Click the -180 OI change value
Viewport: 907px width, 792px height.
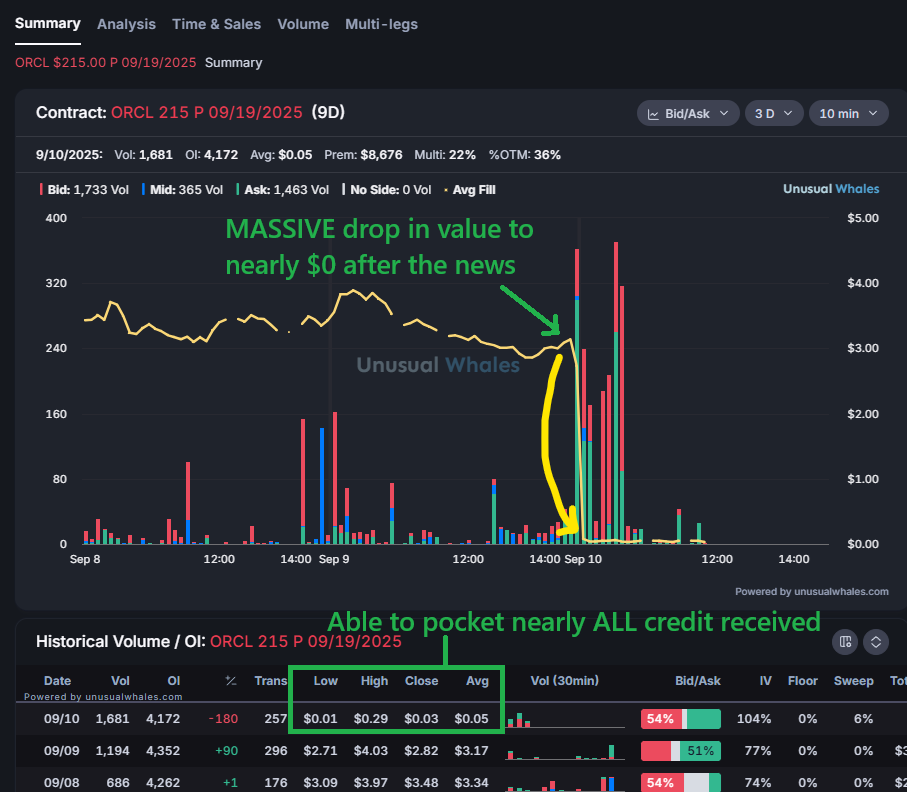(223, 719)
